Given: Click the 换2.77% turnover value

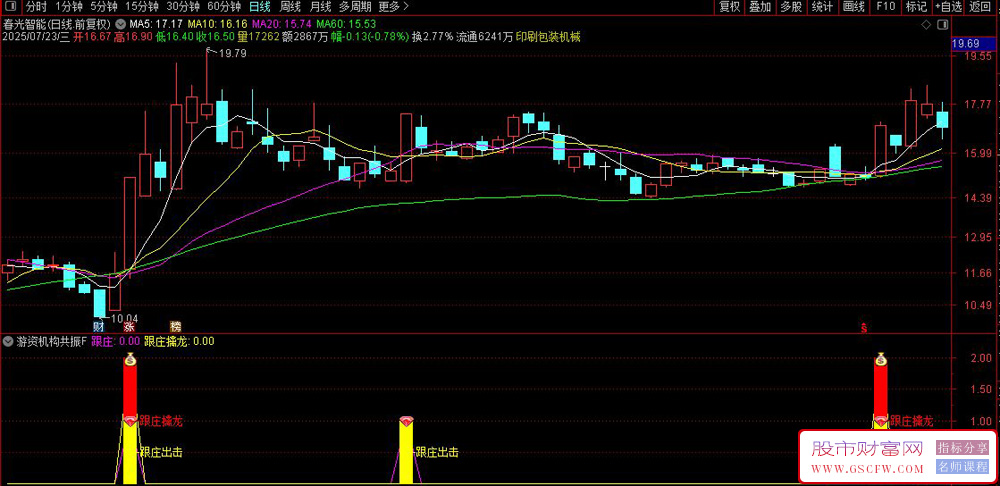Looking at the screenshot, I should coord(433,37).
